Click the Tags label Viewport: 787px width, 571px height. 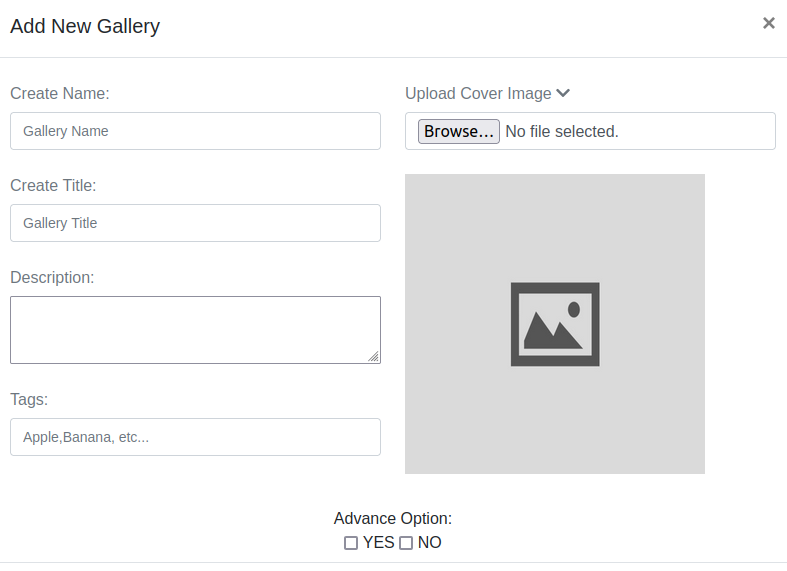tap(29, 399)
